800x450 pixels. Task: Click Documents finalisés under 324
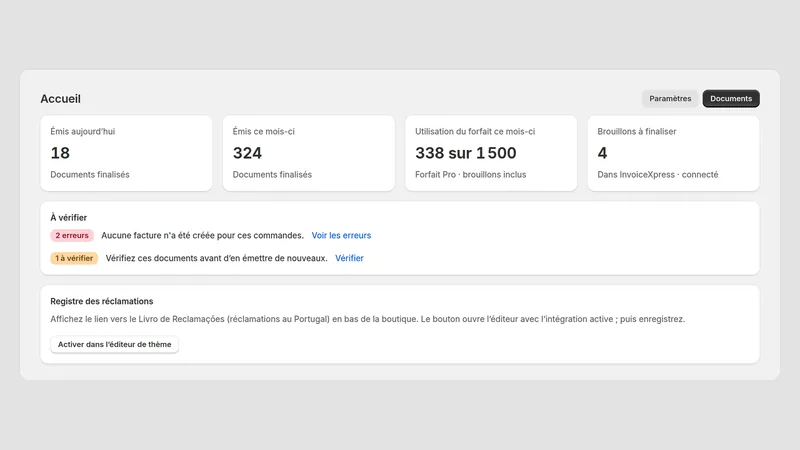click(x=272, y=174)
